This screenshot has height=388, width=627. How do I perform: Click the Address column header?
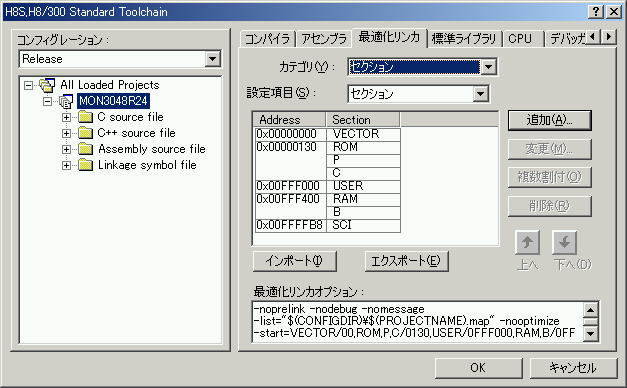(x=290, y=120)
